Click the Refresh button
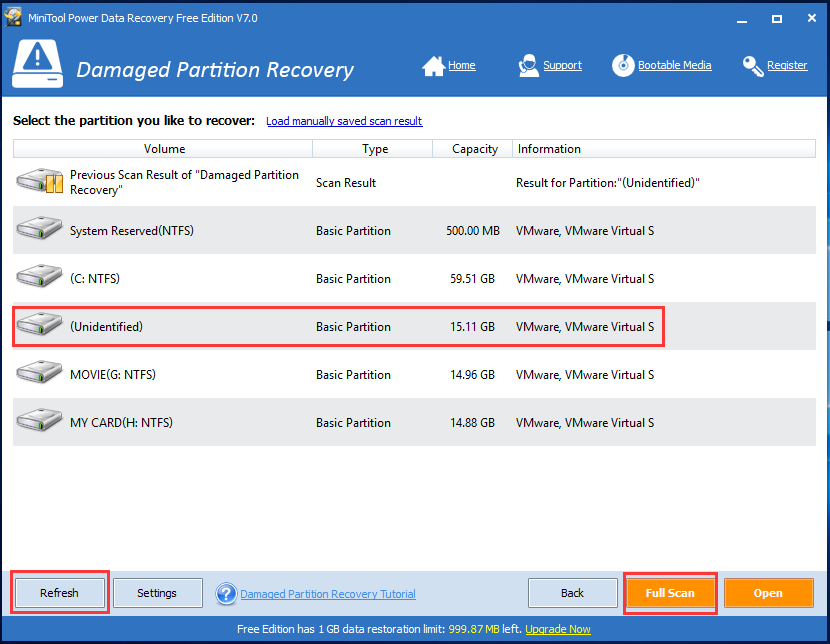The height and width of the screenshot is (644, 830). pos(59,593)
